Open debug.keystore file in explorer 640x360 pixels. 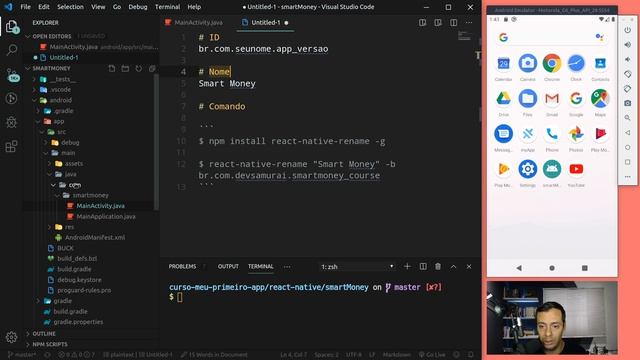tap(79, 280)
